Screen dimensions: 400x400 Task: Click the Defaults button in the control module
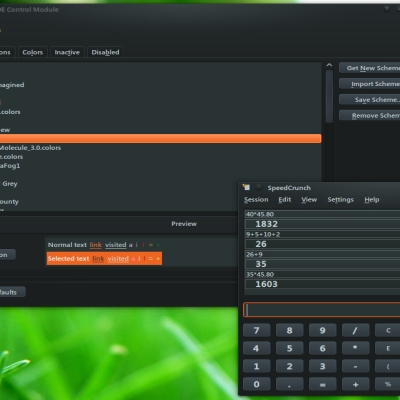point(12,292)
